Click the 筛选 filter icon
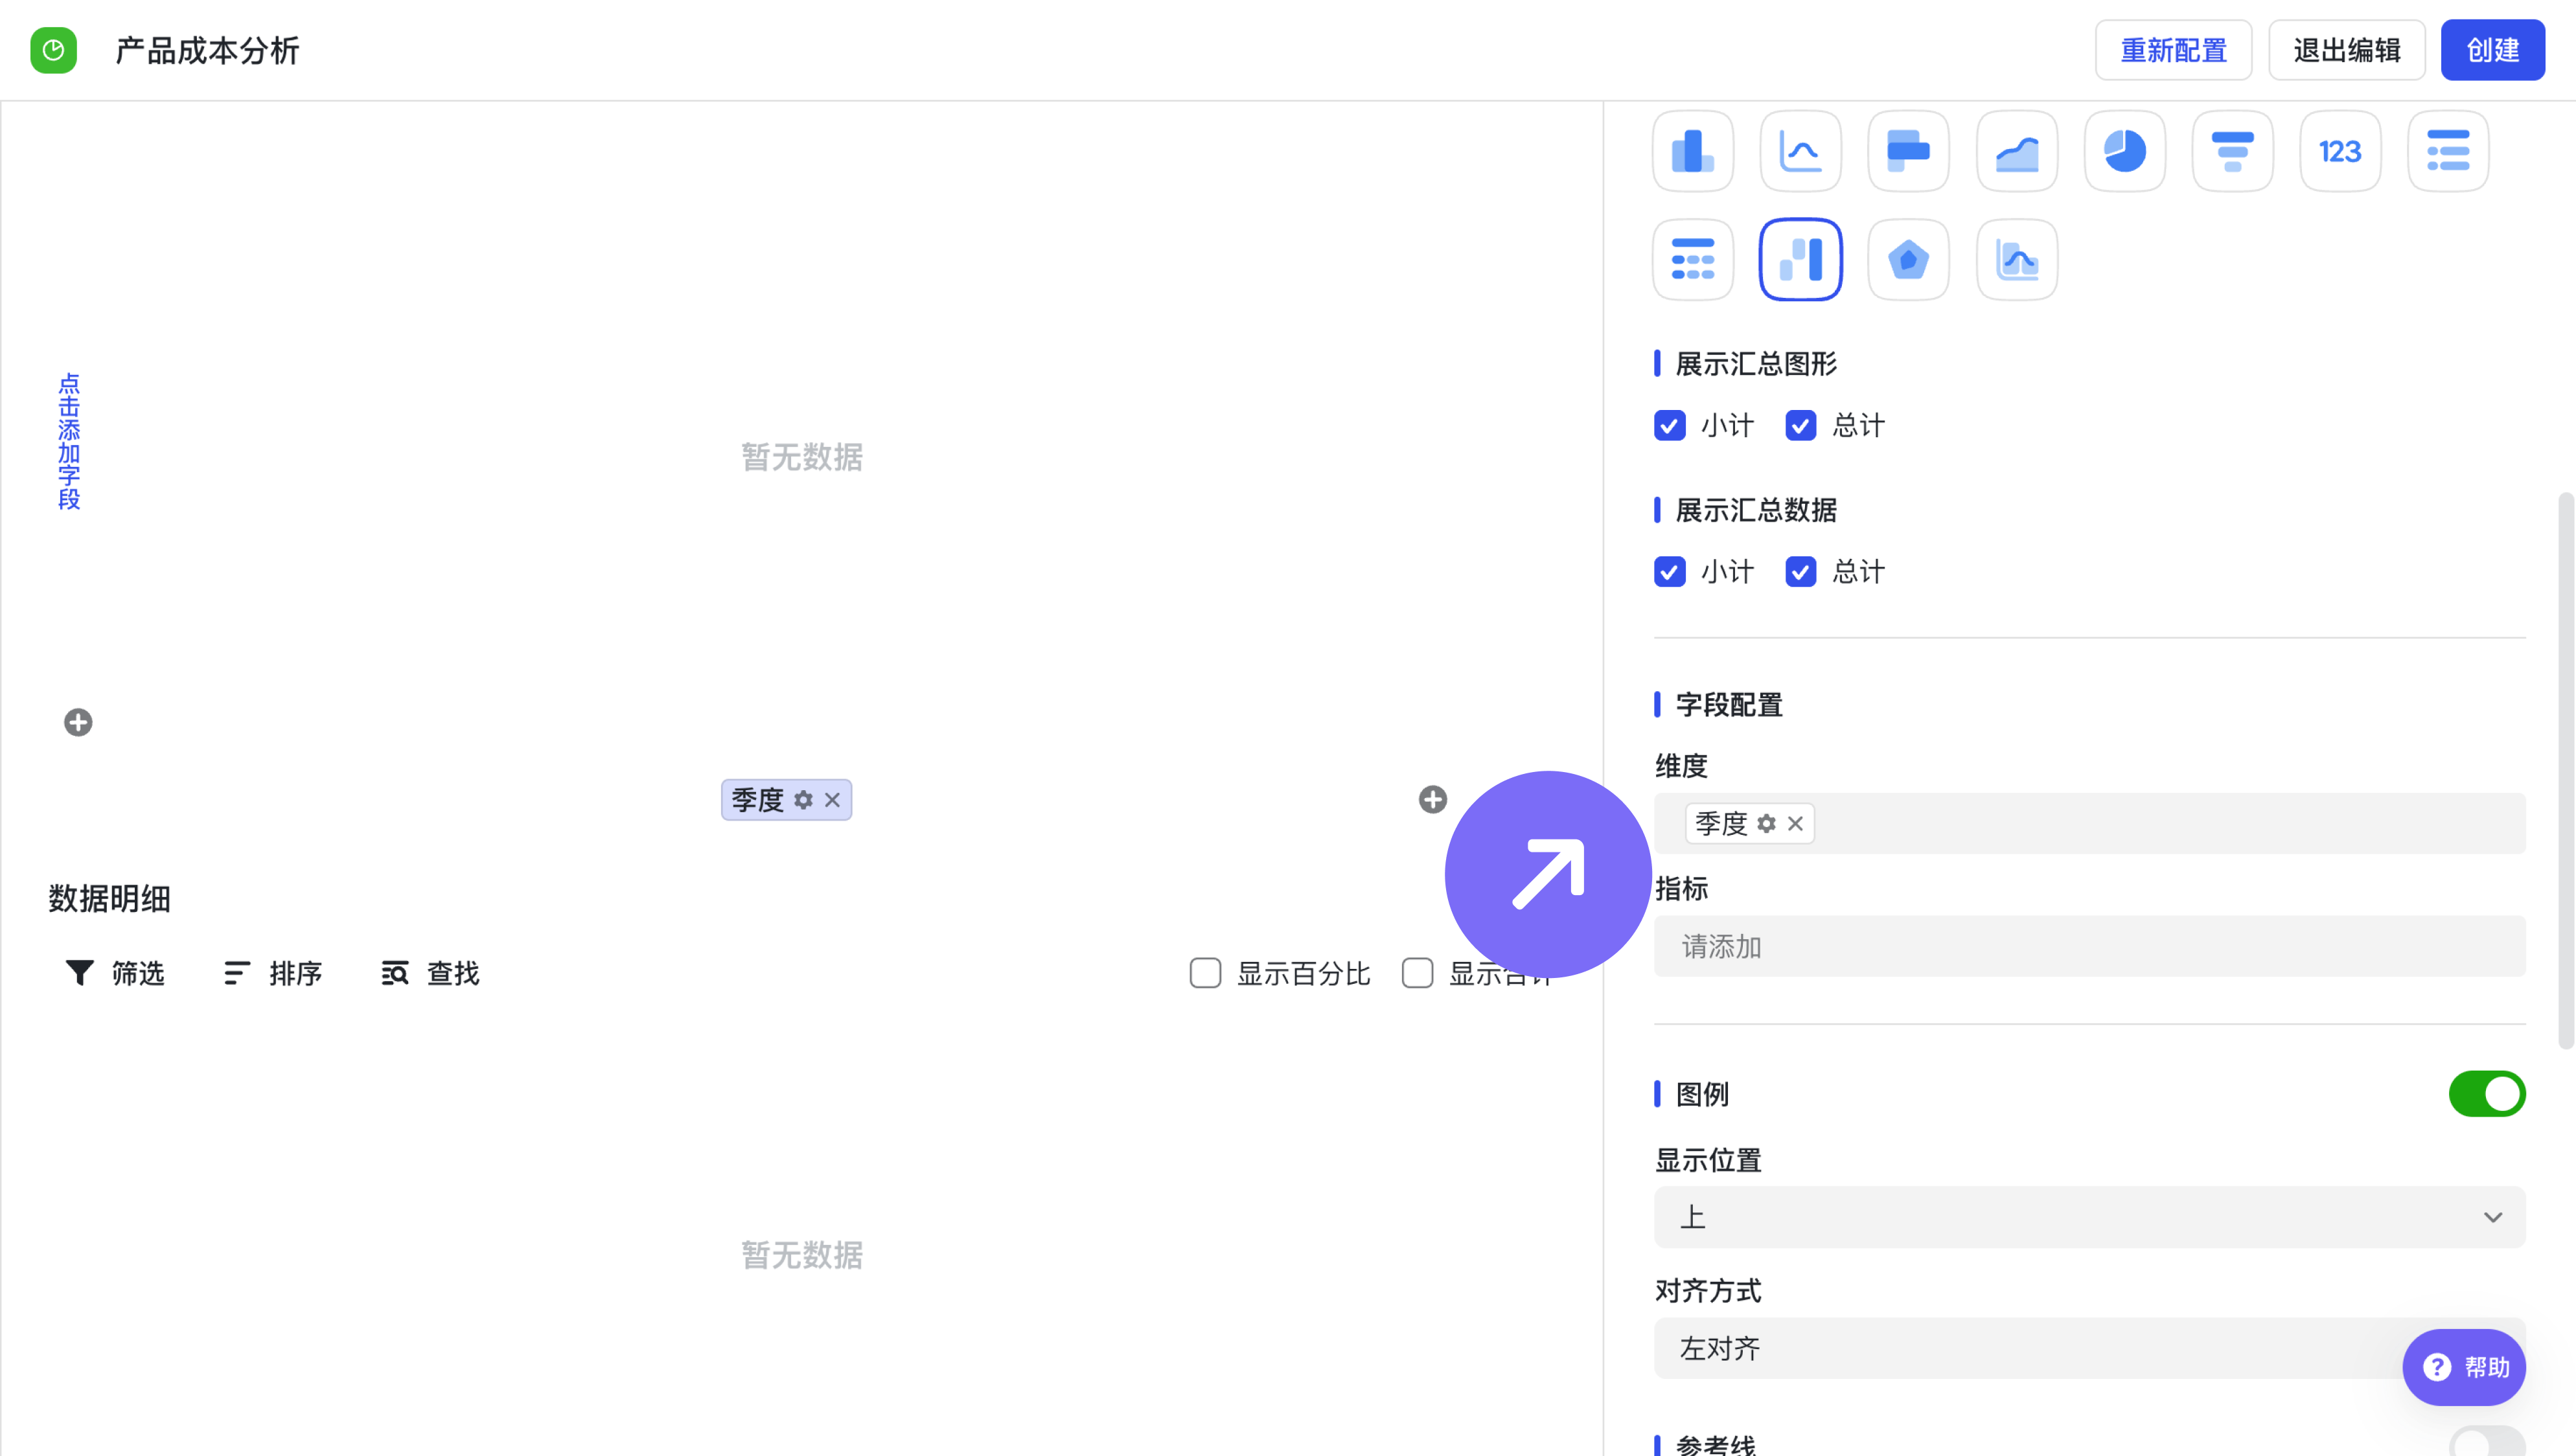This screenshot has height=1456, width=2576. [80, 972]
